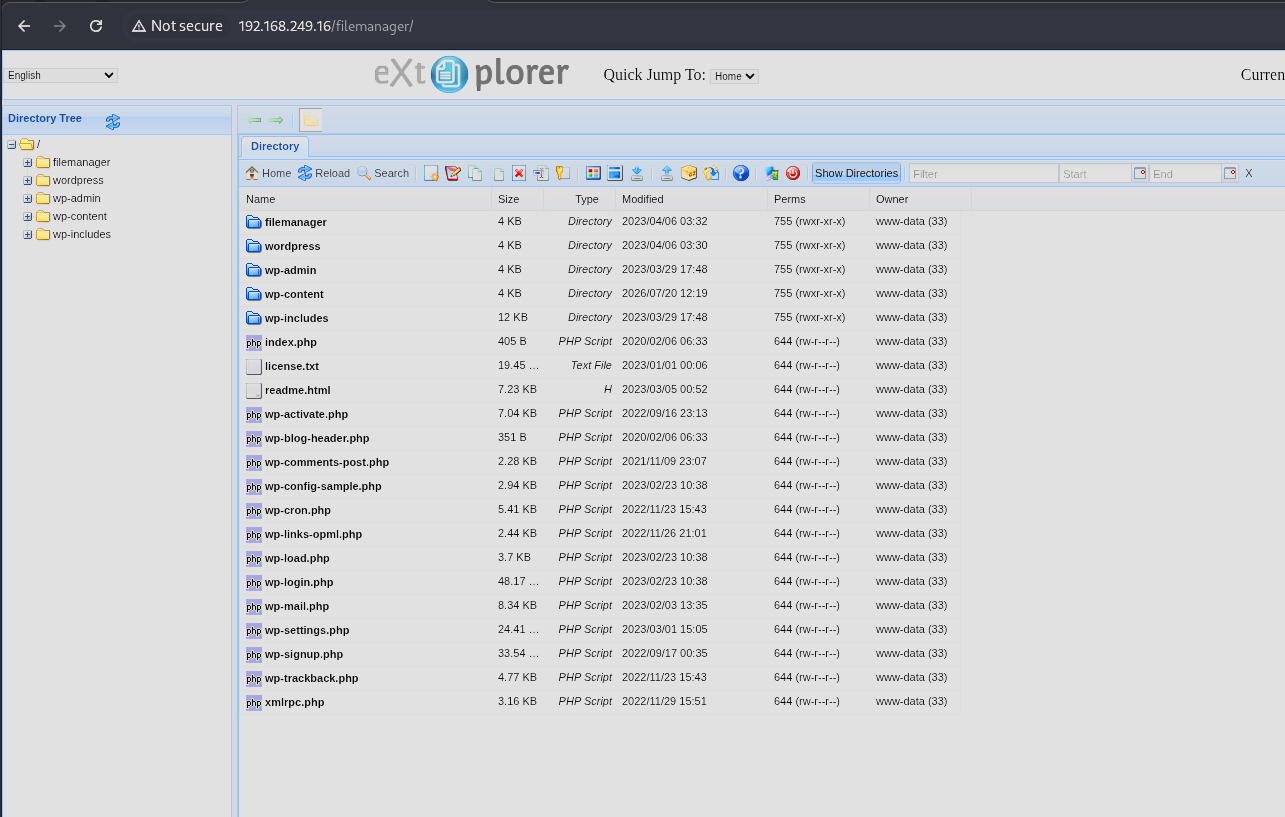Click the Extract archive icon
1285x817 pixels.
(711, 173)
